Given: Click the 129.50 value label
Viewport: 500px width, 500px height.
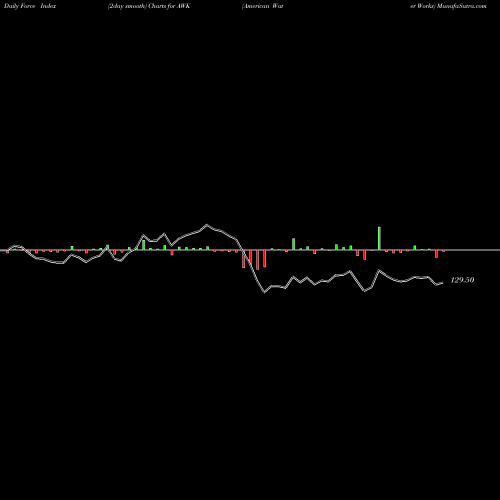Looking at the screenshot, I should pos(462,280).
